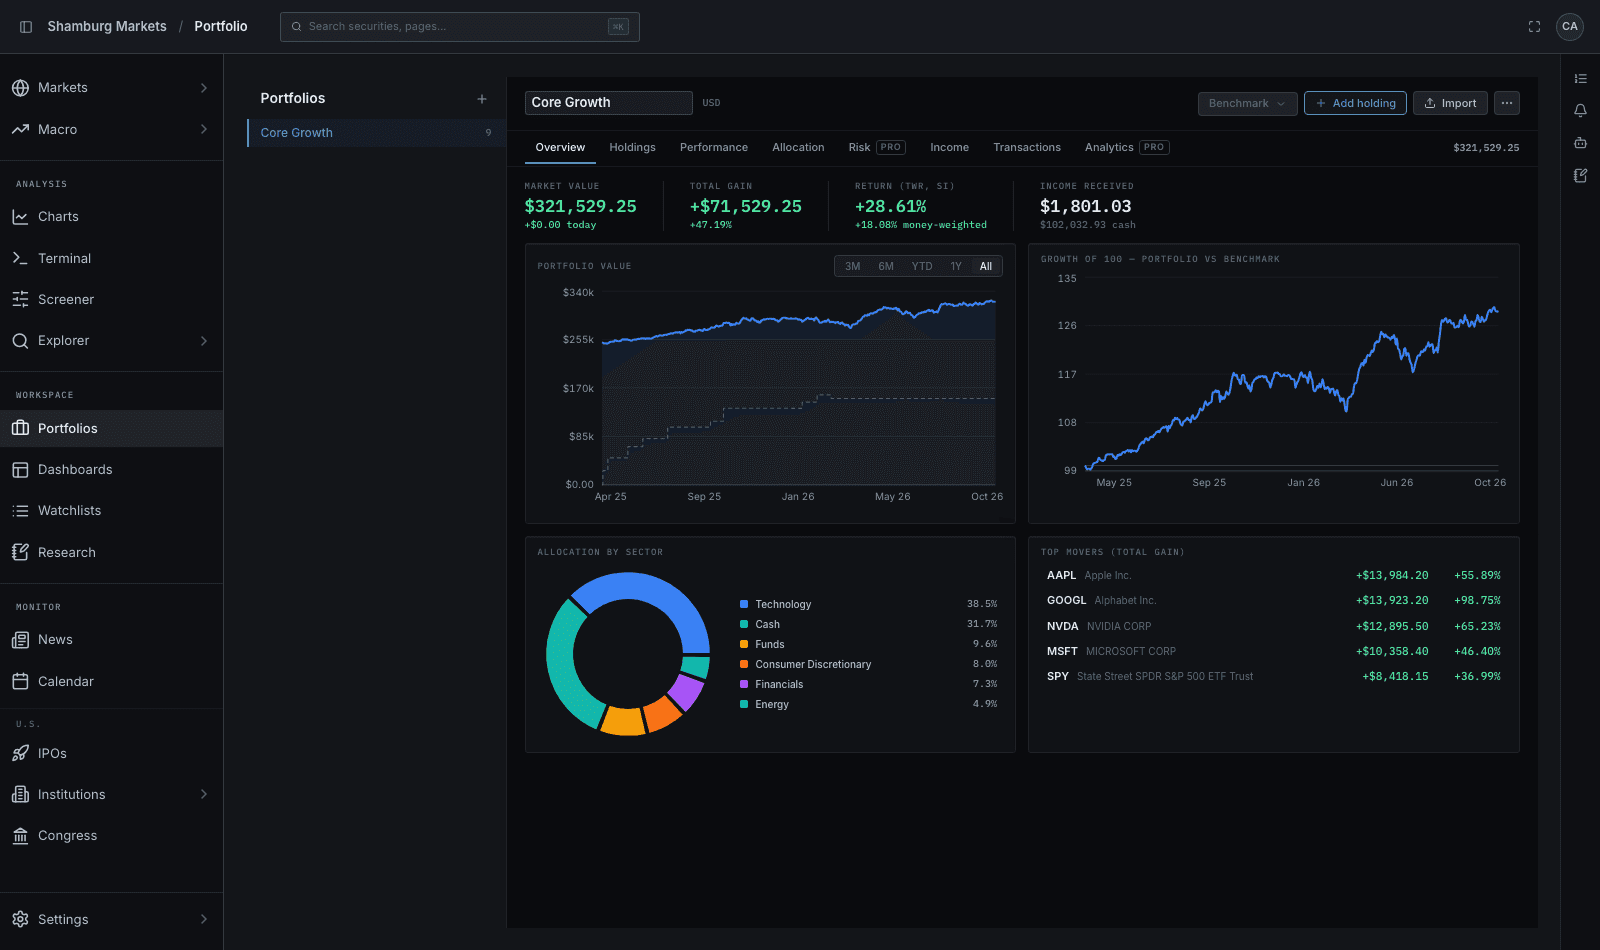Open Charts from the sidebar

pos(111,217)
